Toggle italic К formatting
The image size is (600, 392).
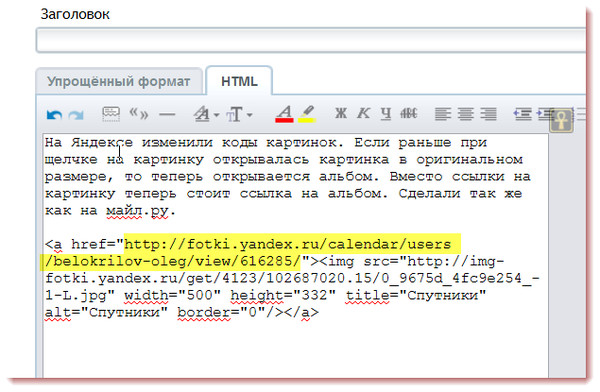tap(364, 113)
